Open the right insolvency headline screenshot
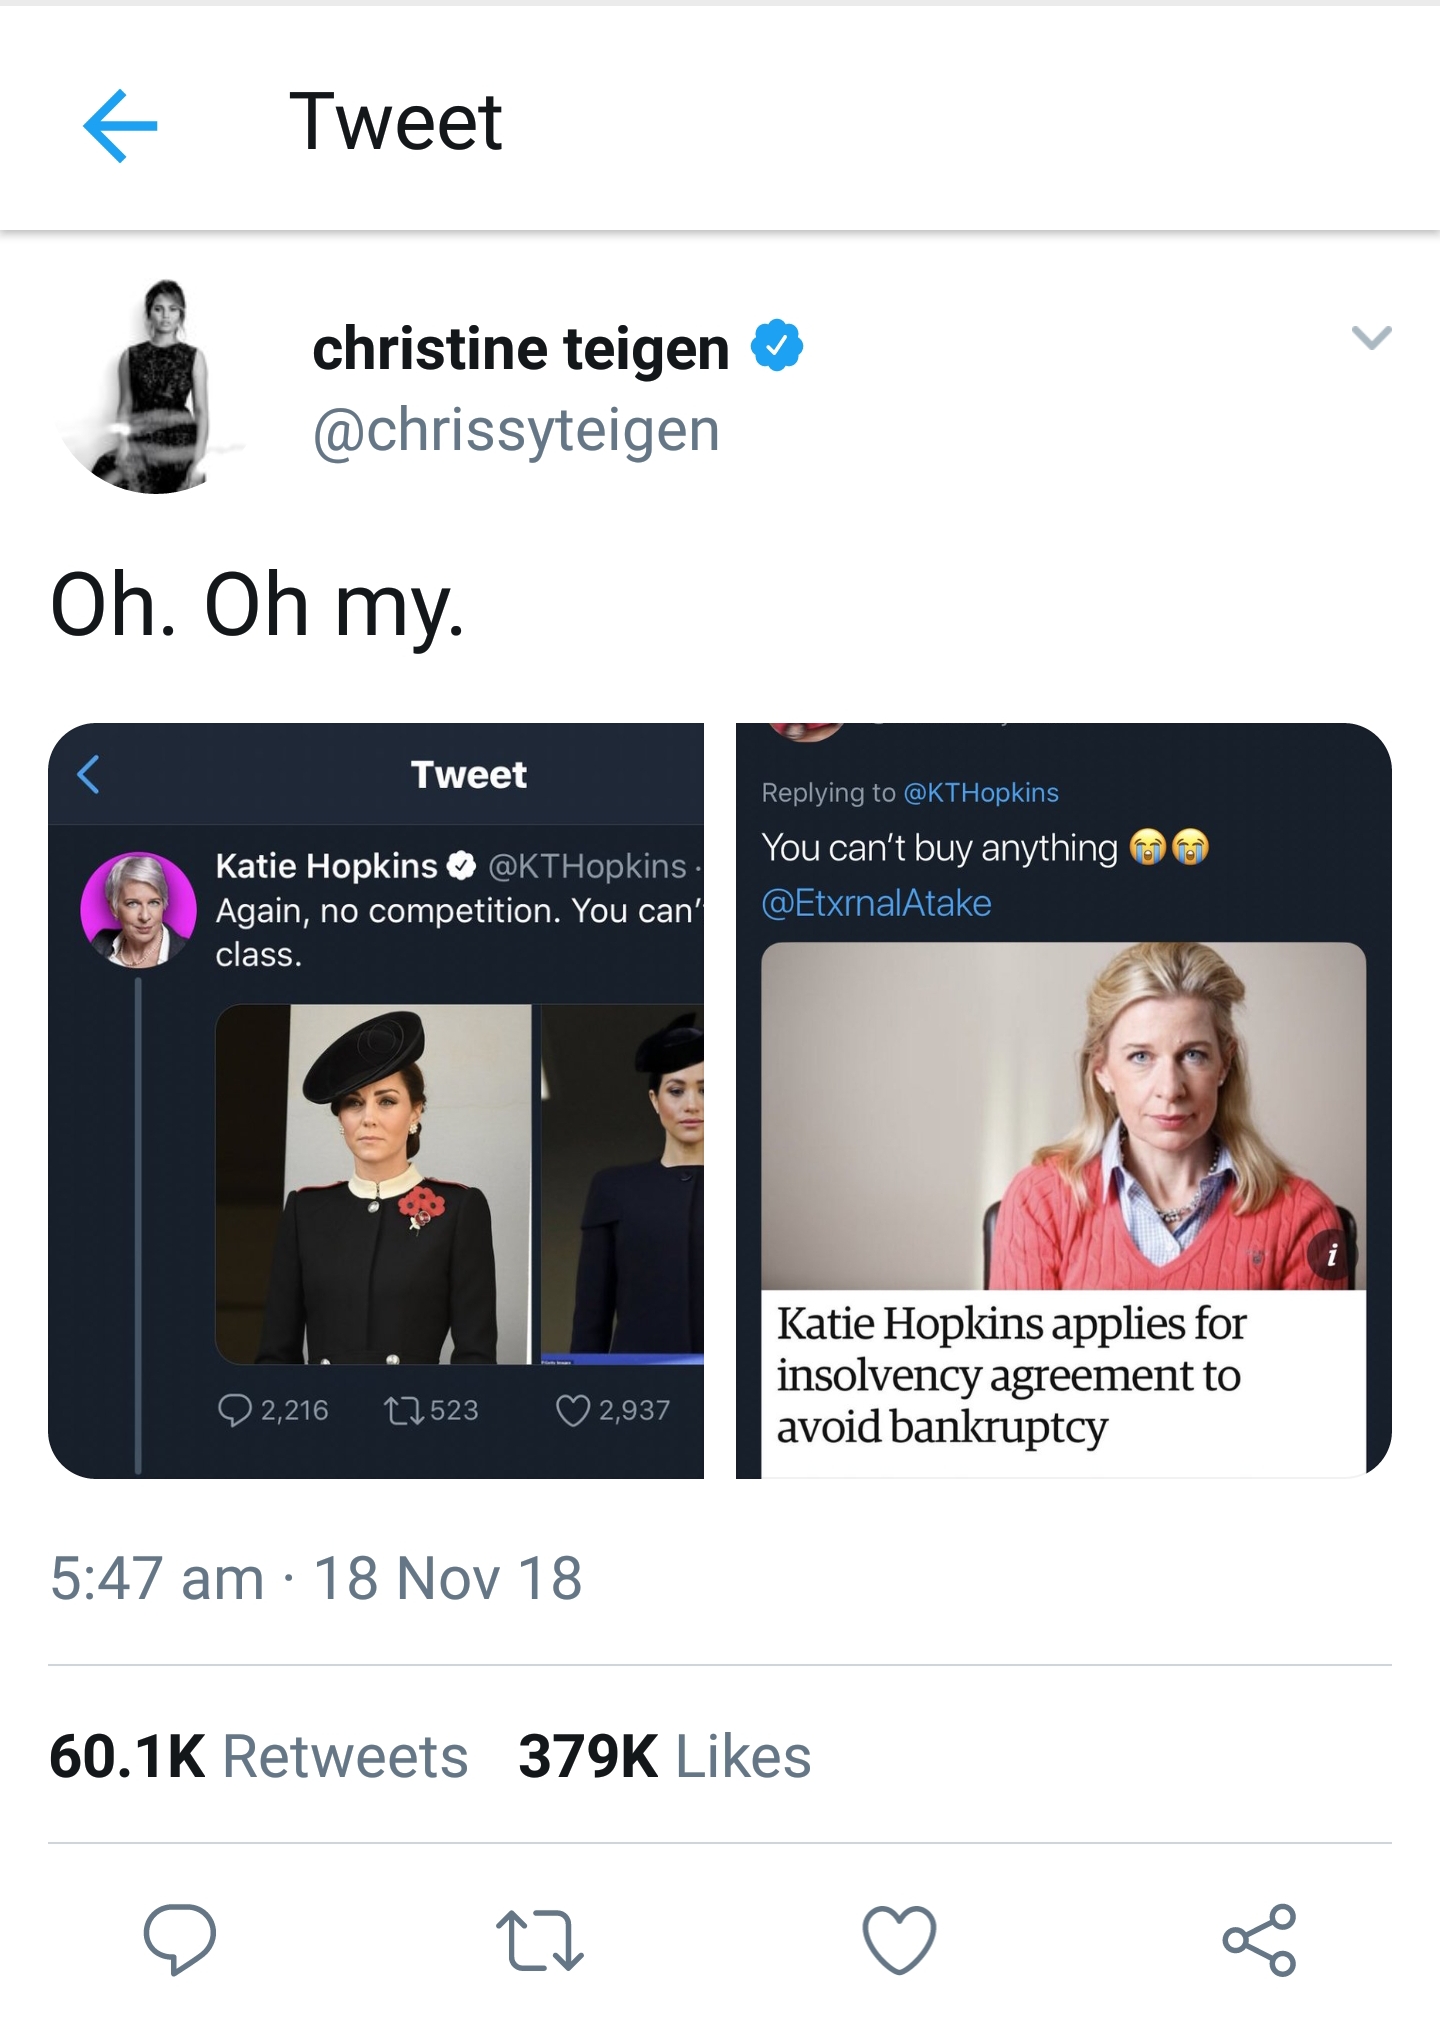The width and height of the screenshot is (1440, 2019). tap(1063, 1100)
